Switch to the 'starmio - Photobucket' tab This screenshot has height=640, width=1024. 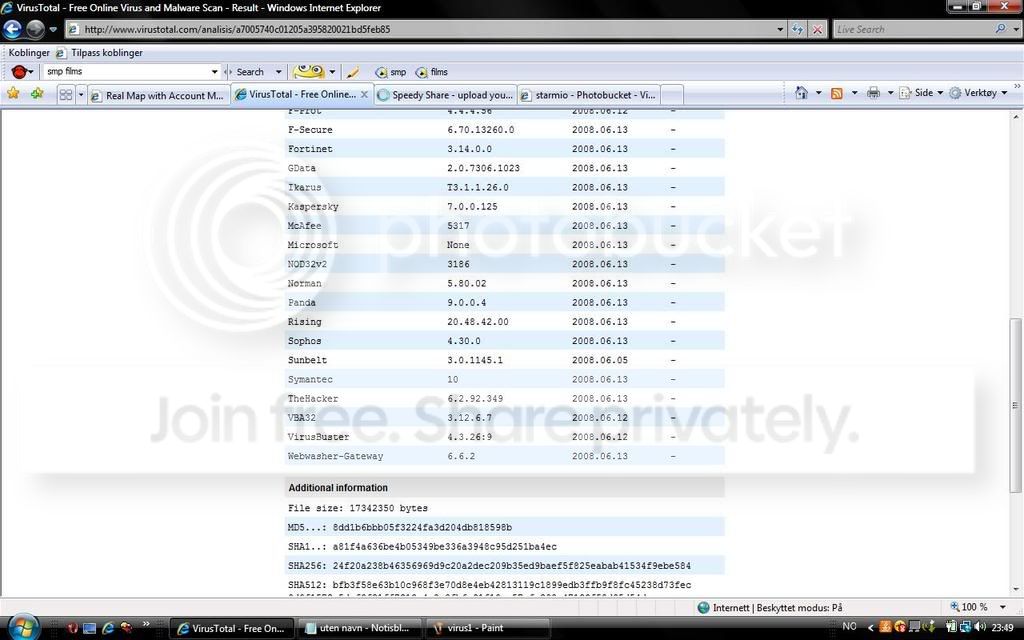click(x=589, y=95)
